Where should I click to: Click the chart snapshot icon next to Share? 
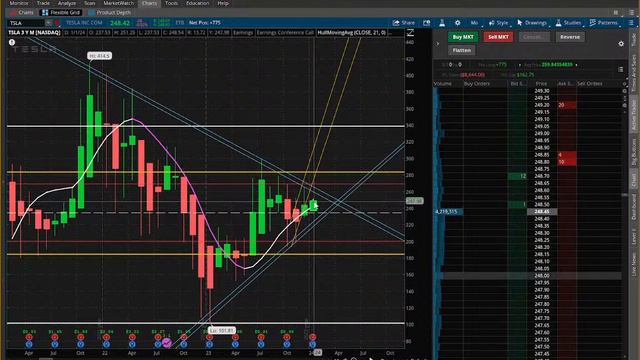pyautogui.click(x=427, y=23)
